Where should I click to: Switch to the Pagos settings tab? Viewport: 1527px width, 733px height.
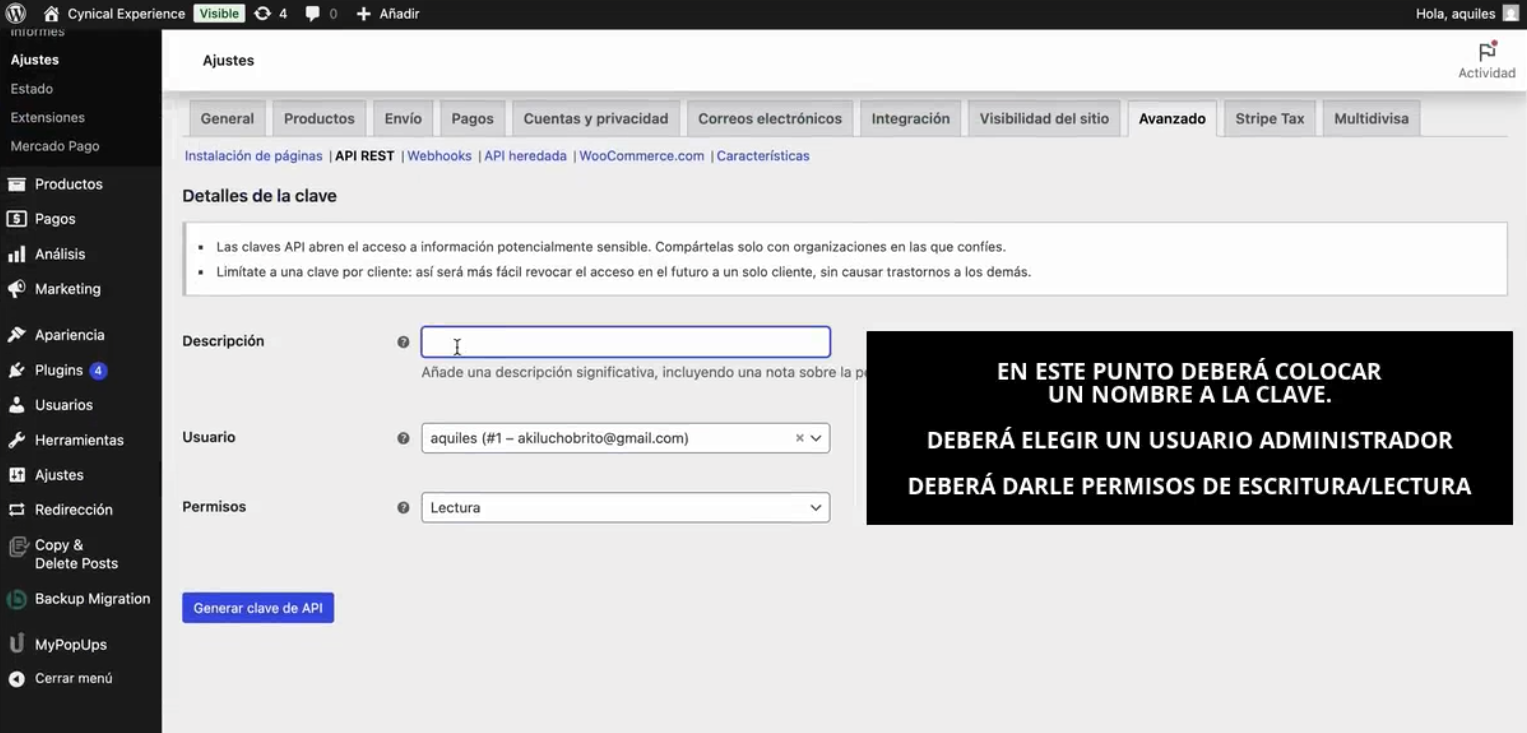472,118
